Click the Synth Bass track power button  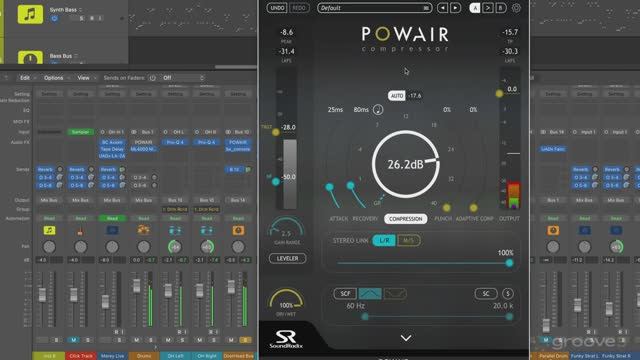[54, 18]
